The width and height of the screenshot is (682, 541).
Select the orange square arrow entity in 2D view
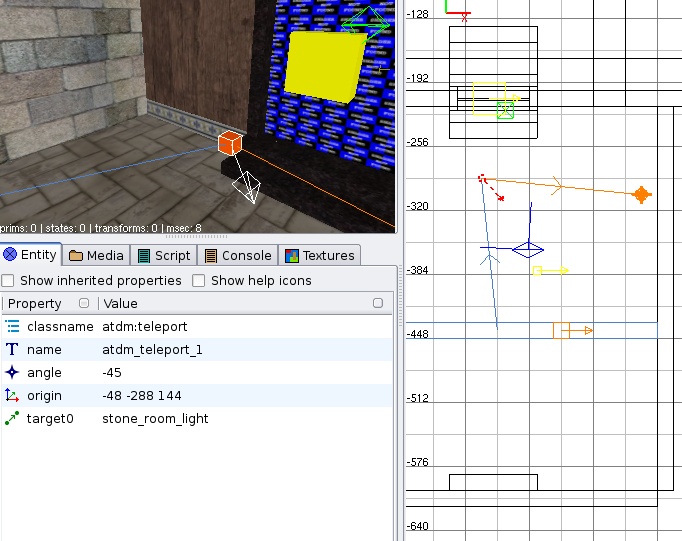[x=561, y=331]
